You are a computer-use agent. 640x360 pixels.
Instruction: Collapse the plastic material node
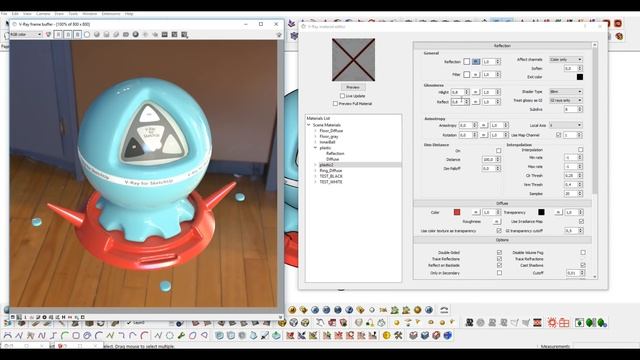click(x=316, y=148)
